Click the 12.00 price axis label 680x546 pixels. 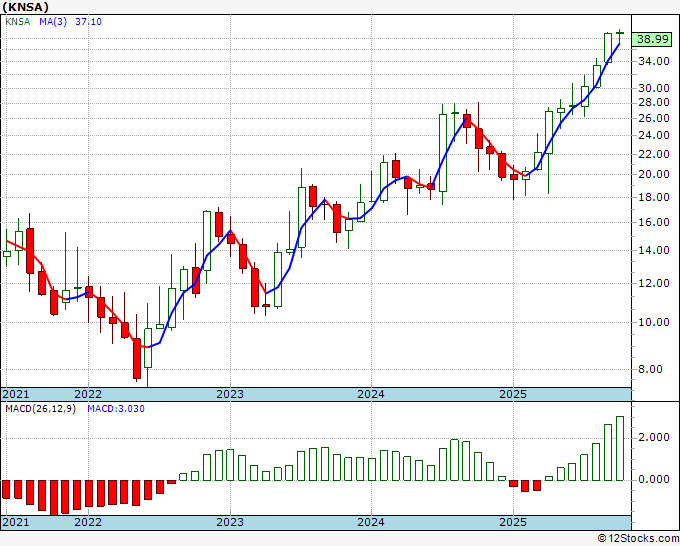654,283
